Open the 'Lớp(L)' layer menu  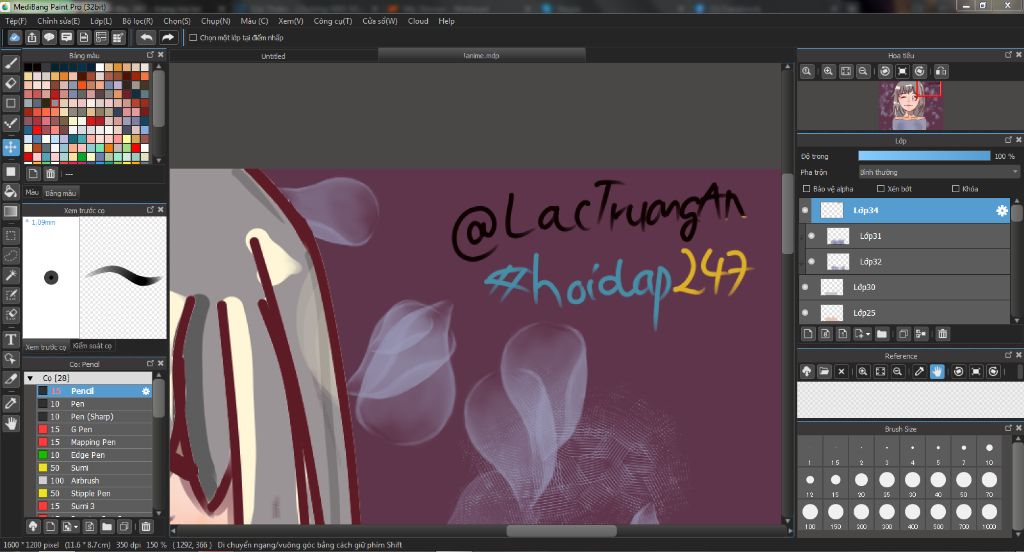click(x=101, y=21)
